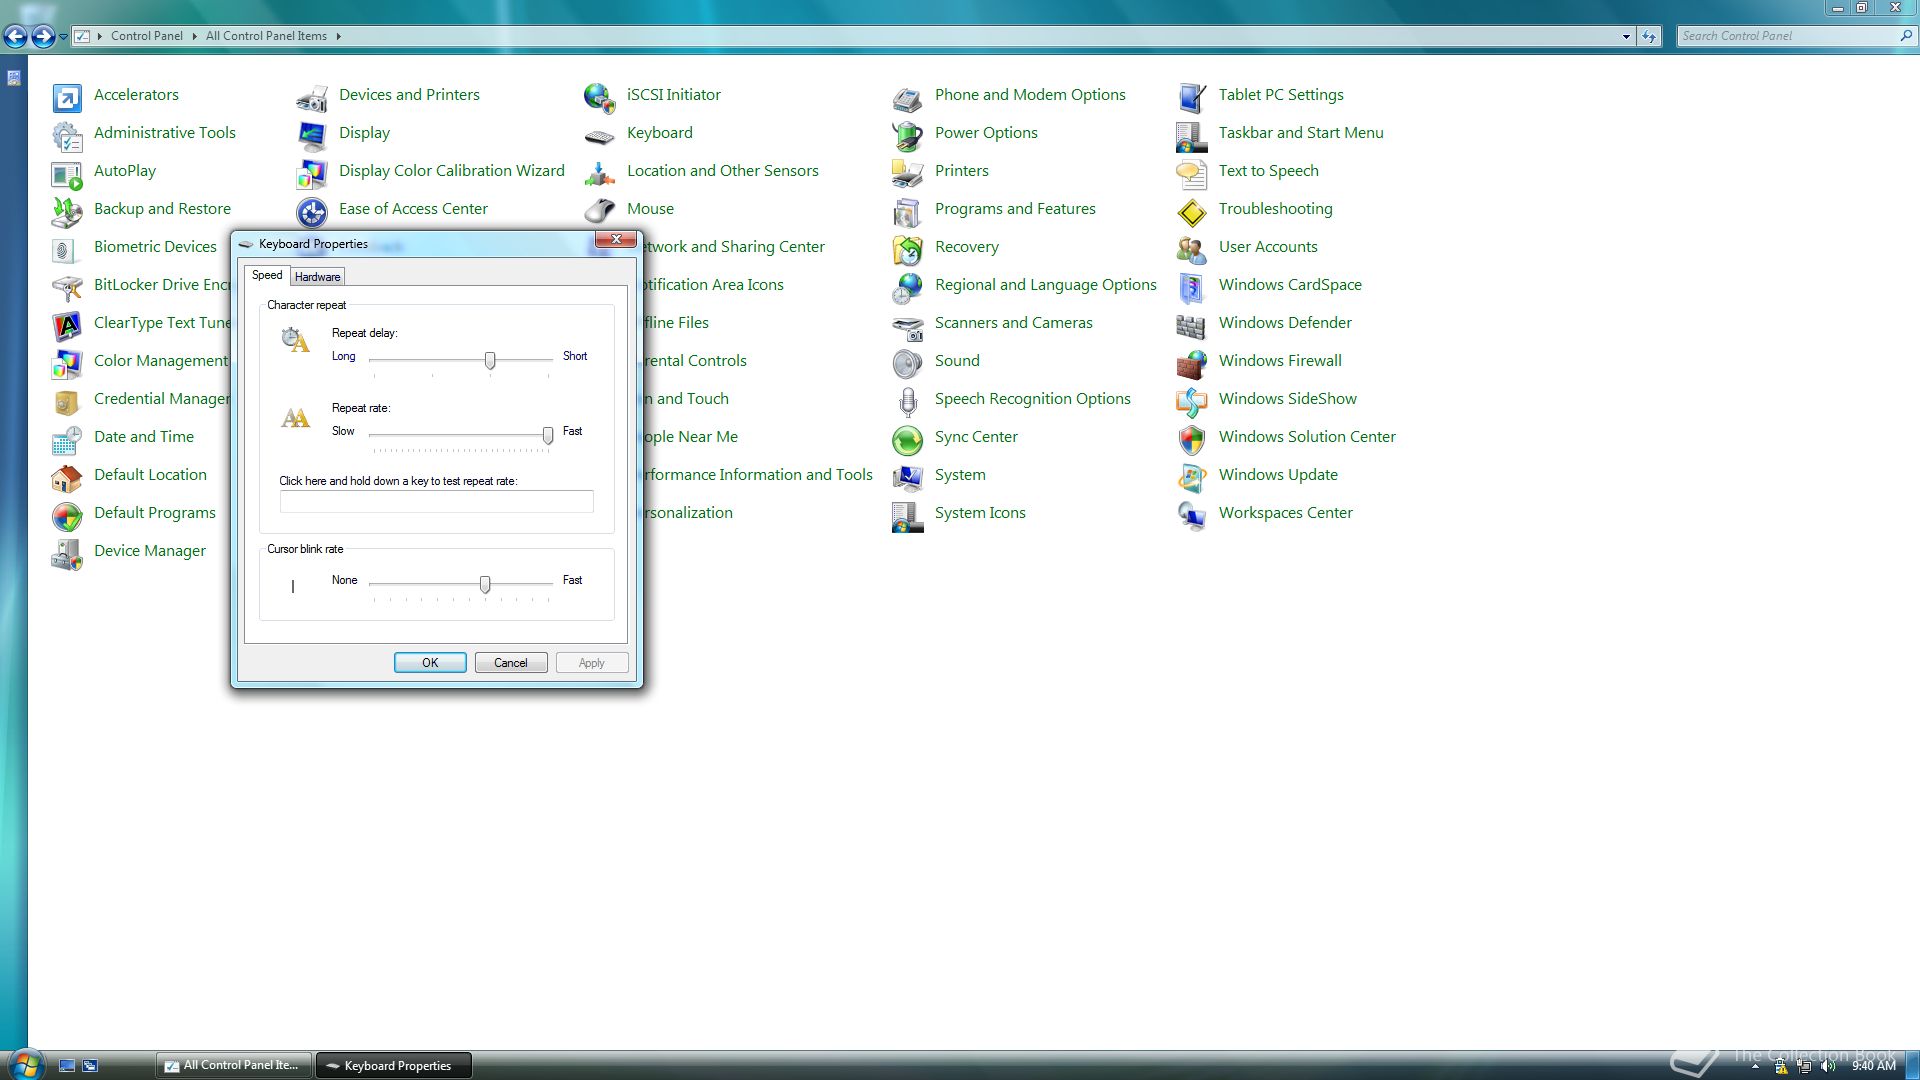
Task: Expand the All Control Panel Items breadcrumb arrow
Action: point(338,36)
